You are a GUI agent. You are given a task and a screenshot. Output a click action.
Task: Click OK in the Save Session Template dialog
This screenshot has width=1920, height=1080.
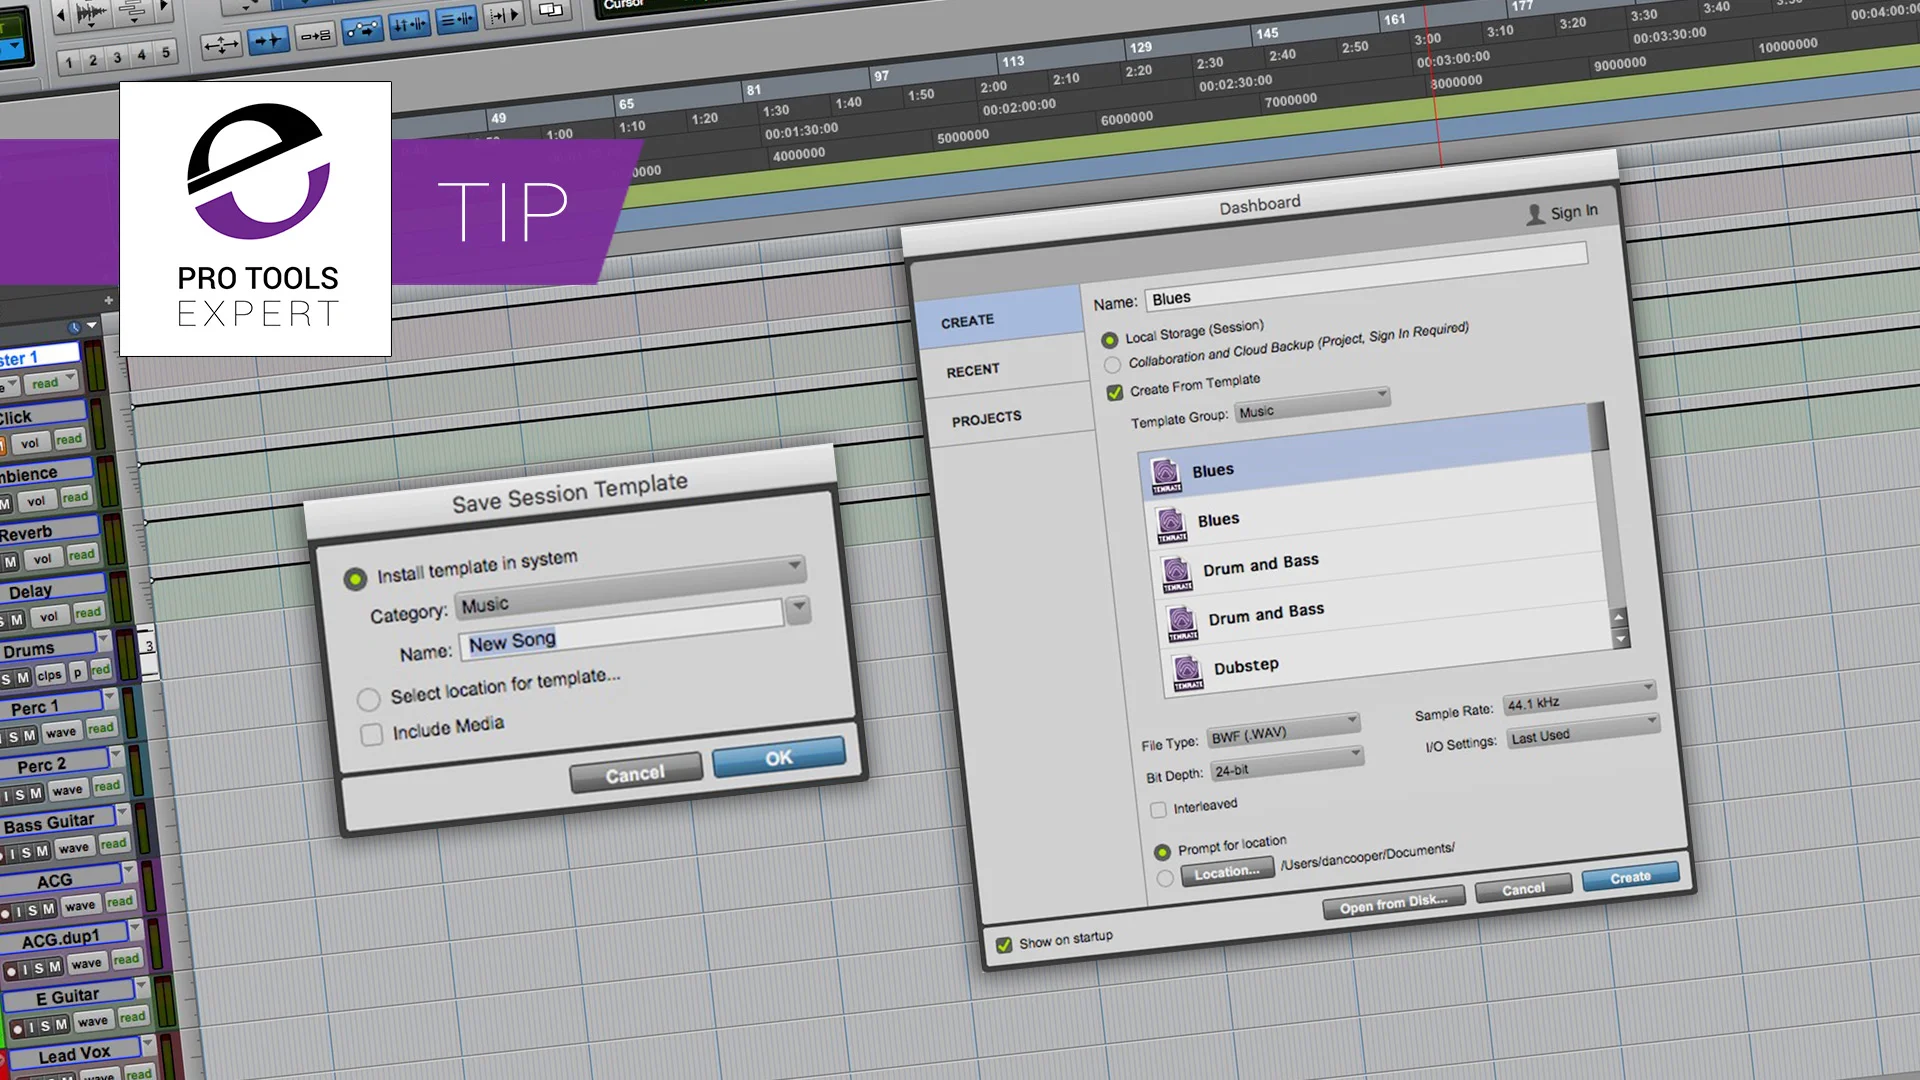coord(779,757)
